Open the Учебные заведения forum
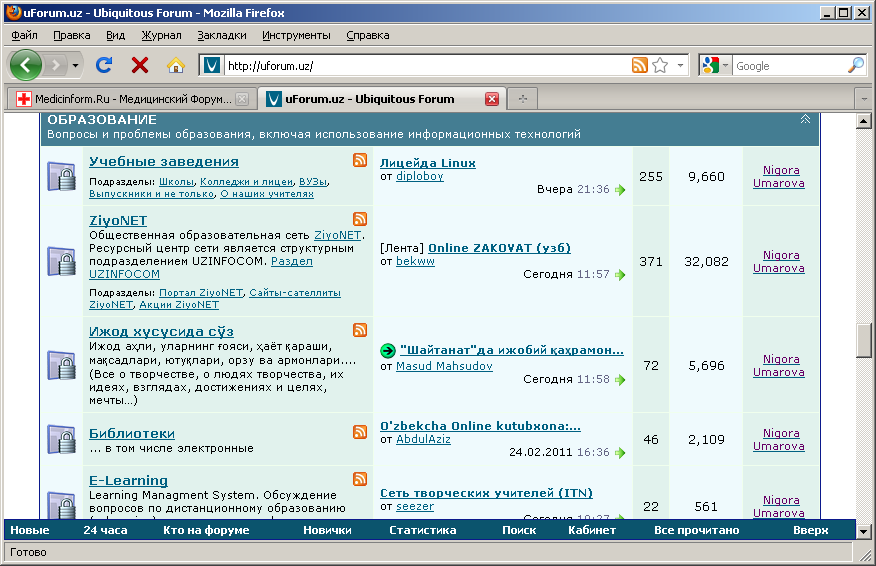The image size is (876, 566). (x=164, y=161)
